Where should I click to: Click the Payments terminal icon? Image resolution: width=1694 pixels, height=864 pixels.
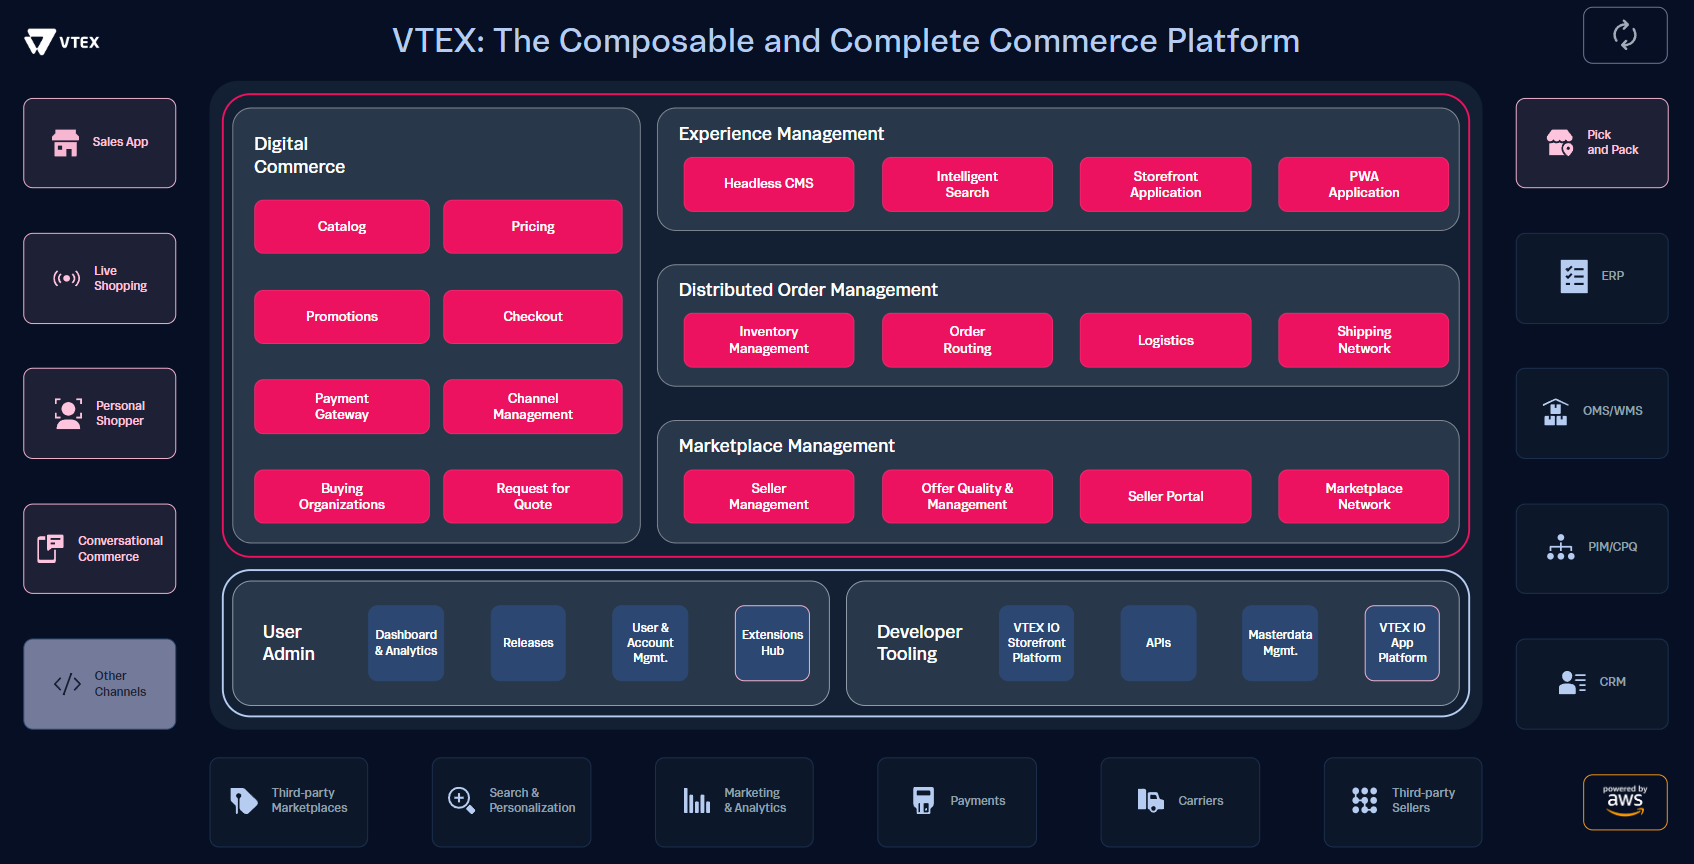[x=923, y=800]
